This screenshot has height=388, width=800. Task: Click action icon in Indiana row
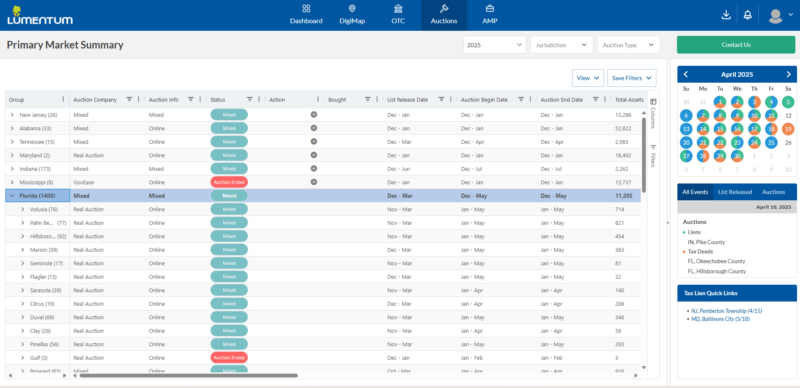[x=314, y=168]
